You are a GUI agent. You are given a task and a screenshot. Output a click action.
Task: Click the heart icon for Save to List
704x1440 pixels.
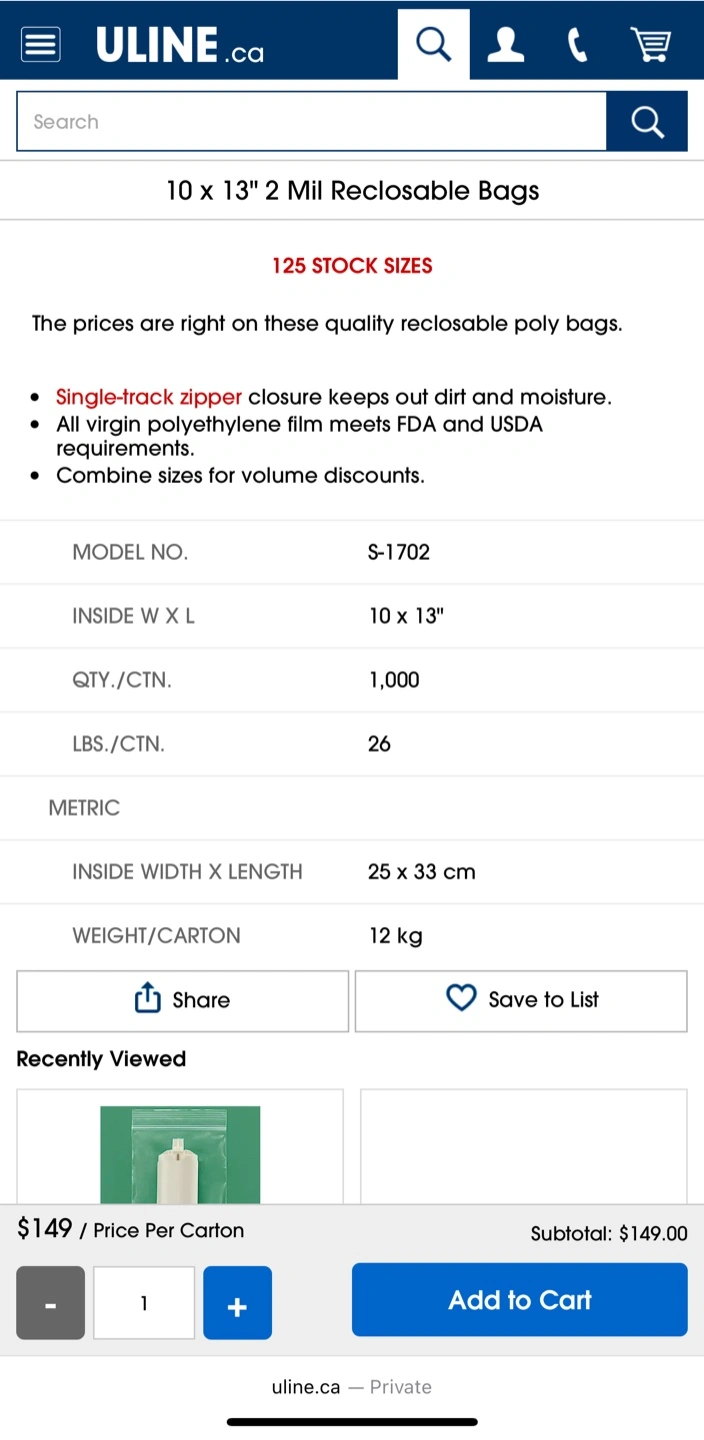(x=461, y=998)
